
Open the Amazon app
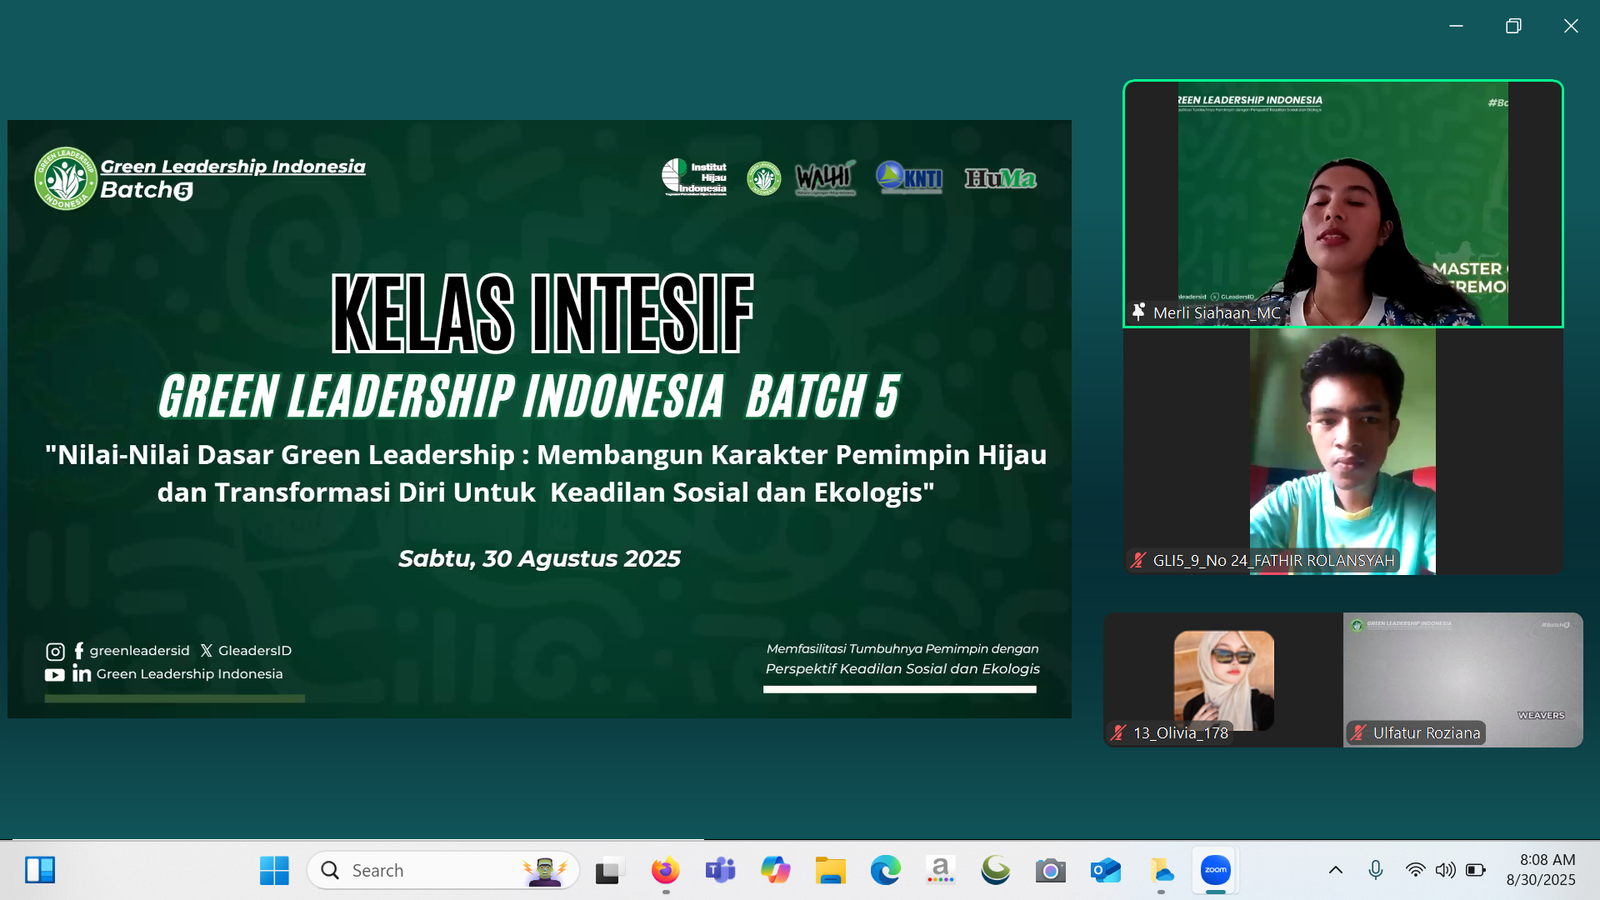[941, 870]
